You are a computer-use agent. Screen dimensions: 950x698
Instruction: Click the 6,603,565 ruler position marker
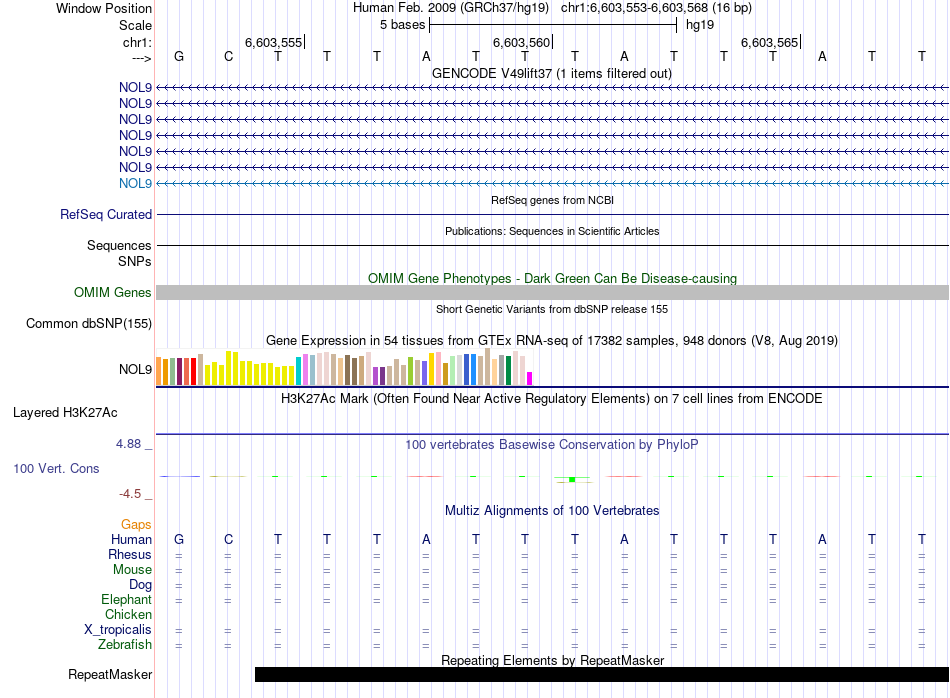click(x=770, y=42)
